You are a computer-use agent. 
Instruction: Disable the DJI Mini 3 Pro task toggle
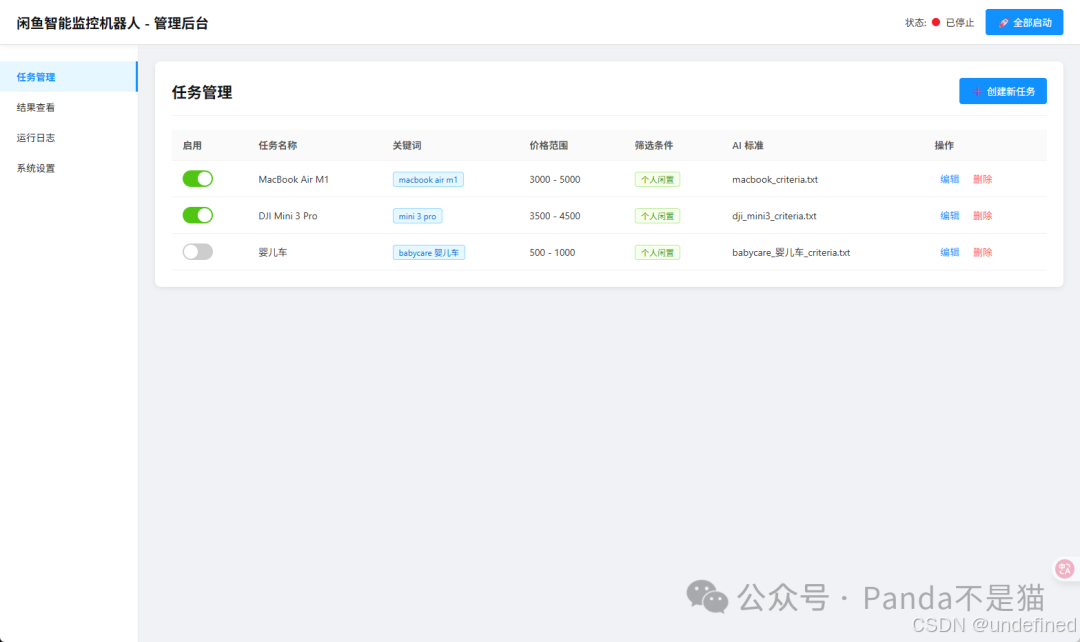(198, 216)
